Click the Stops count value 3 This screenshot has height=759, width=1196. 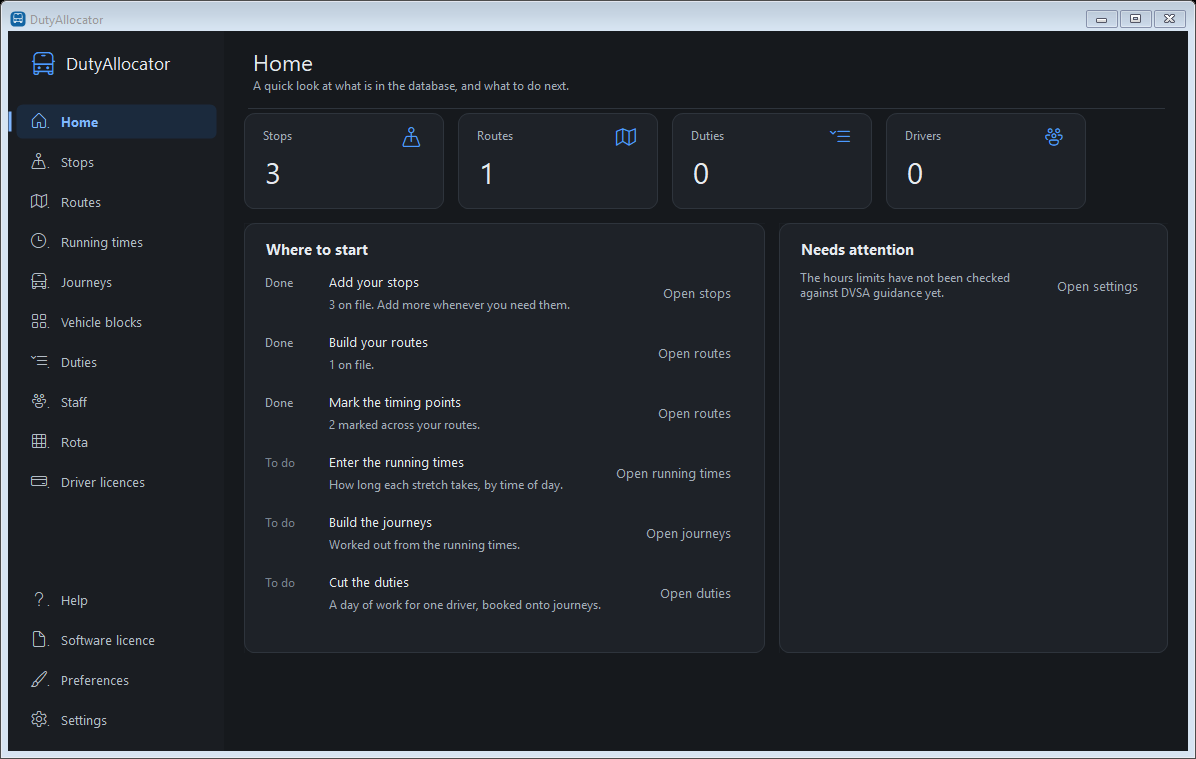click(273, 174)
